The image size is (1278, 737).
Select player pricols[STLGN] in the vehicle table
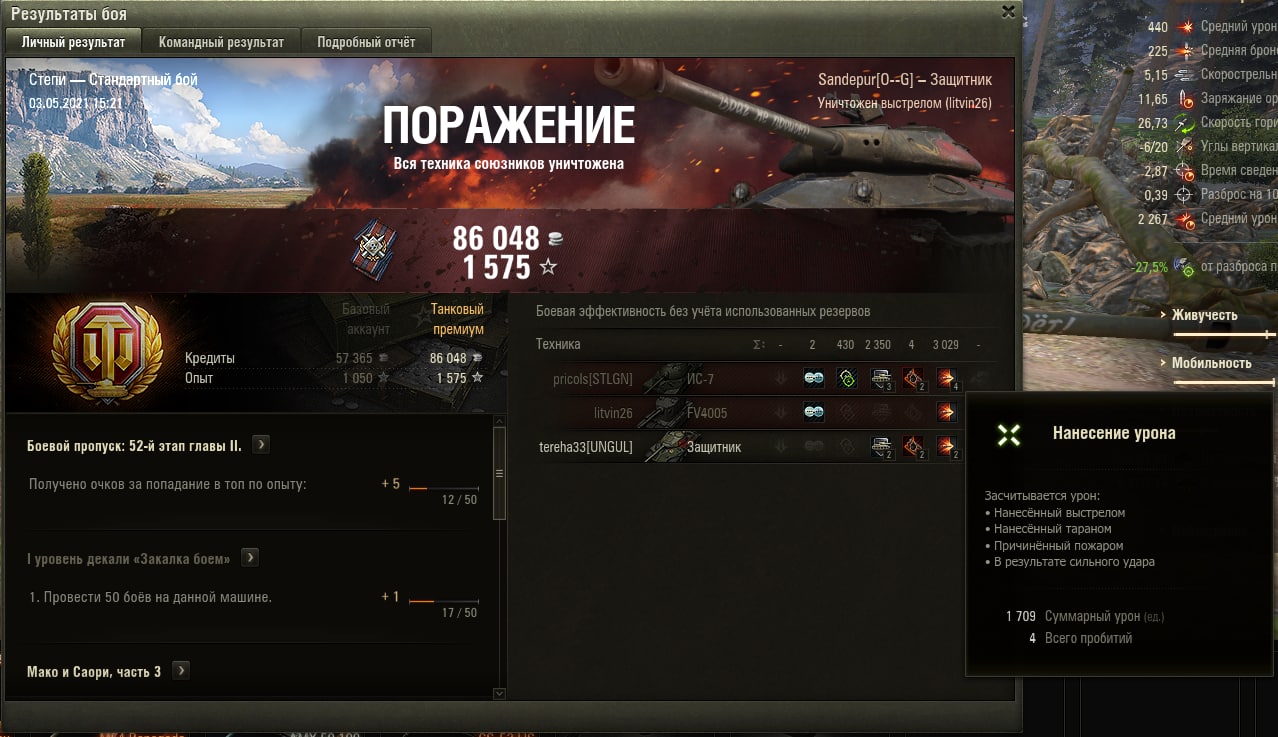pos(593,380)
